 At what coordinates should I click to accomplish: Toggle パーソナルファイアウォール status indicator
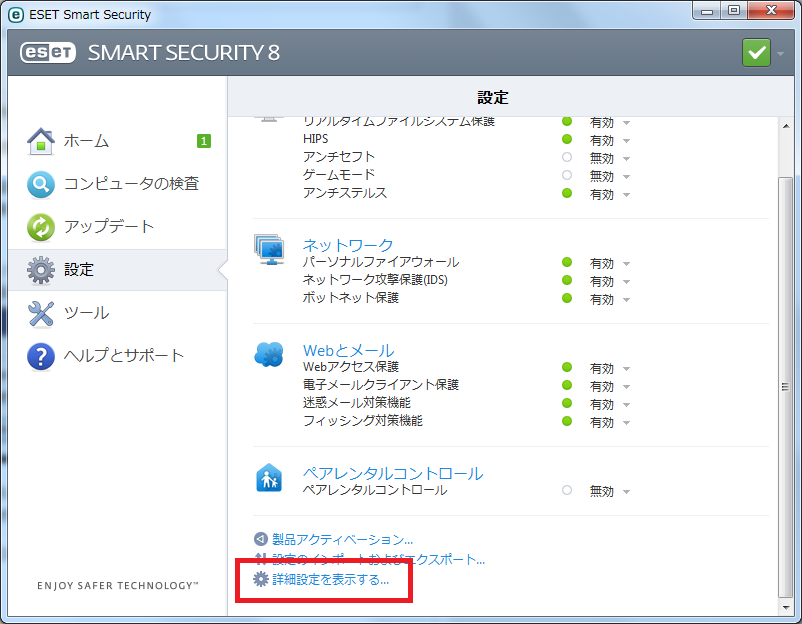pyautogui.click(x=567, y=262)
